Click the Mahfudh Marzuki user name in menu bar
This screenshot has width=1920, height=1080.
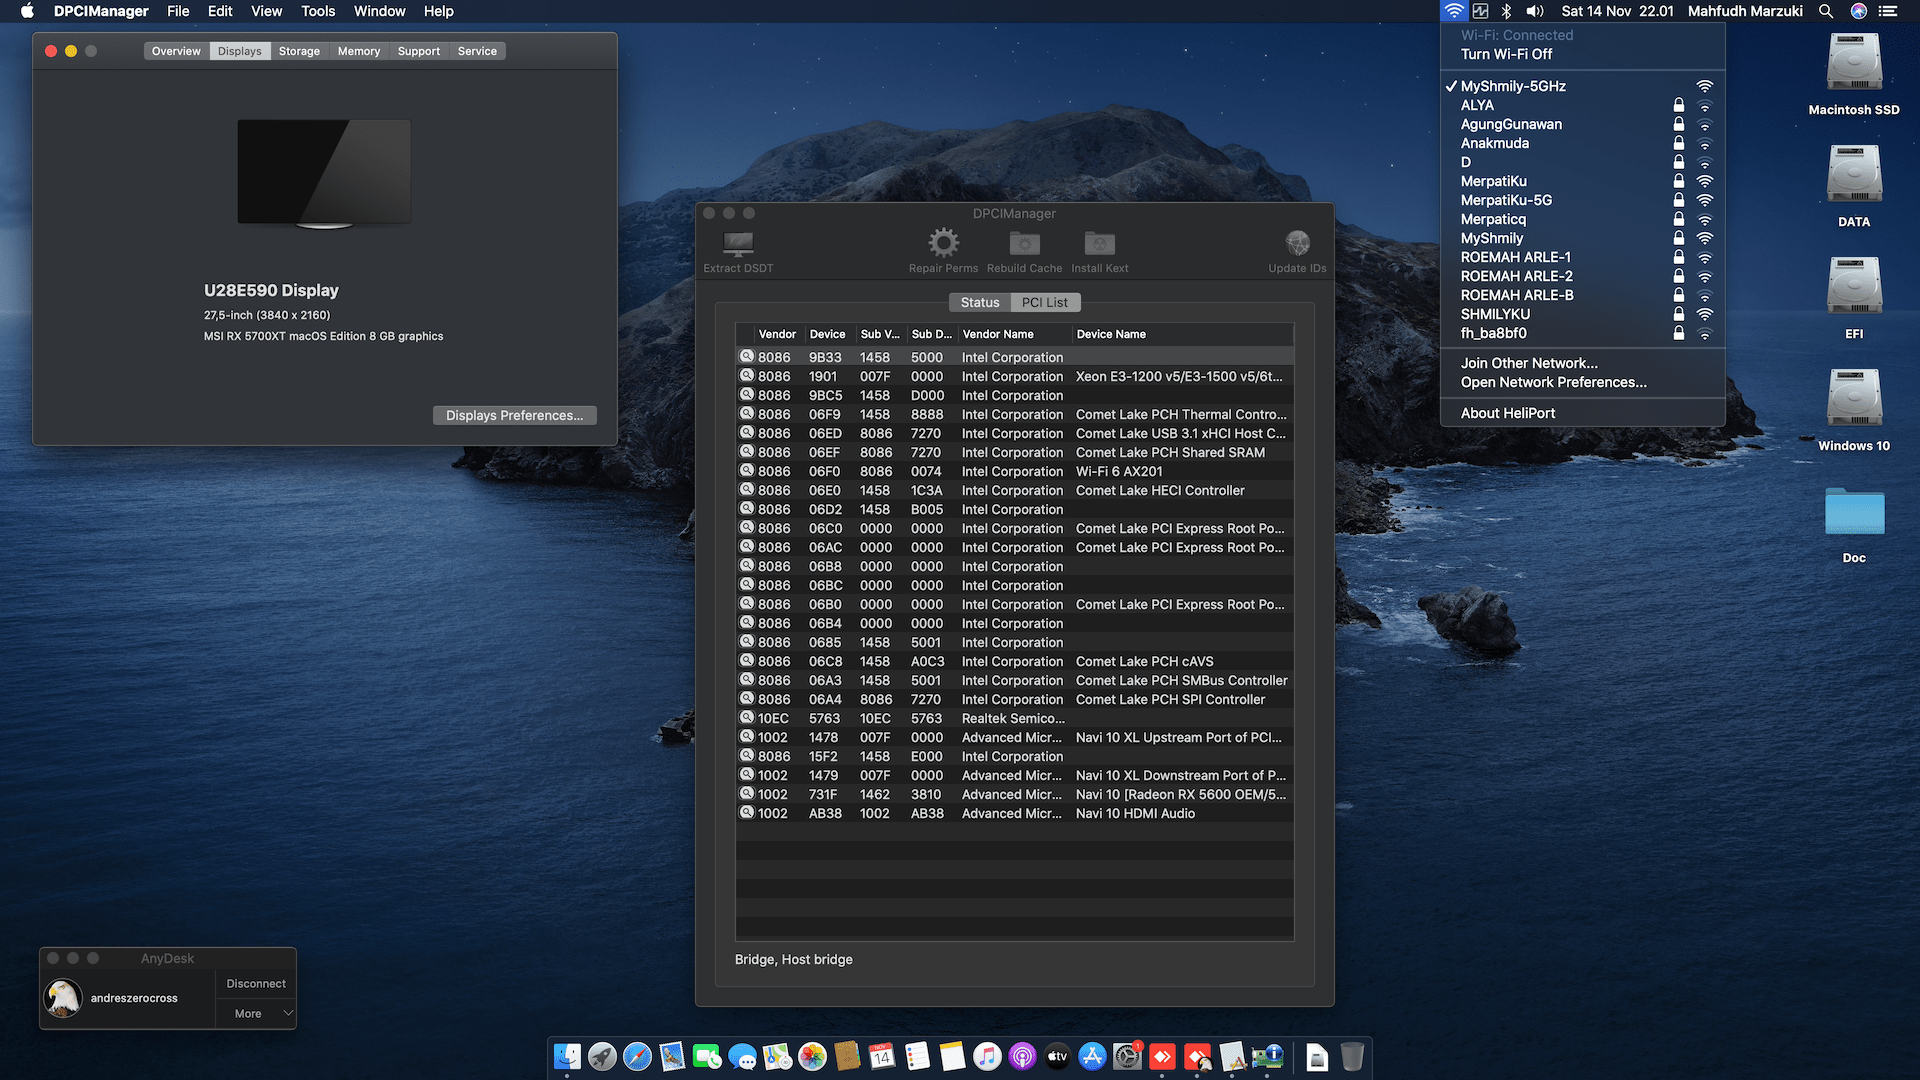[1745, 11]
